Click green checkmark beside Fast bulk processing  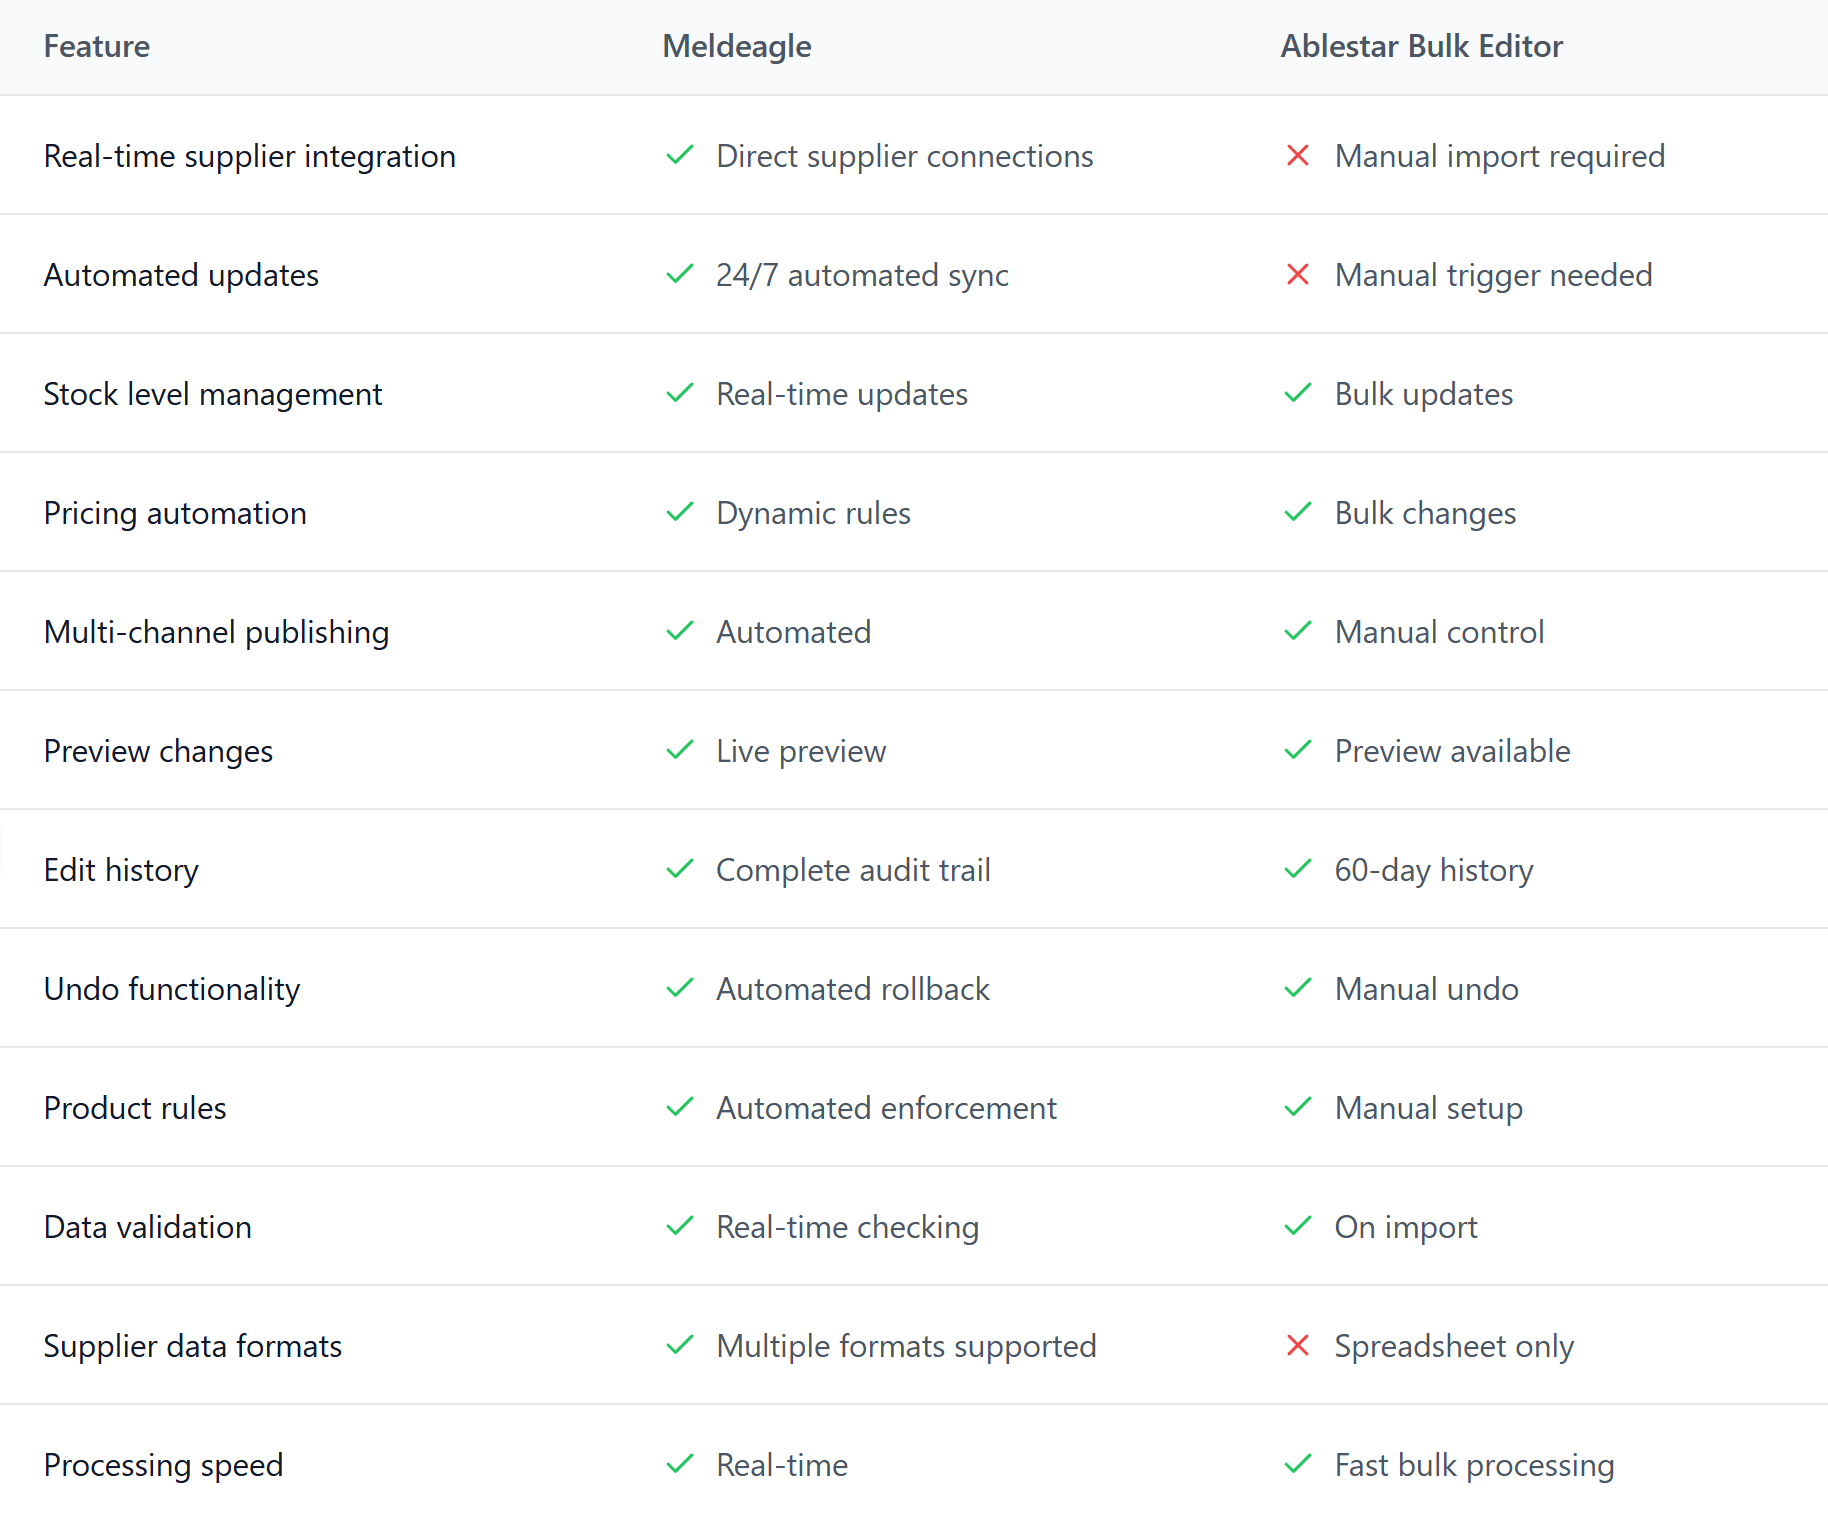point(1298,1465)
